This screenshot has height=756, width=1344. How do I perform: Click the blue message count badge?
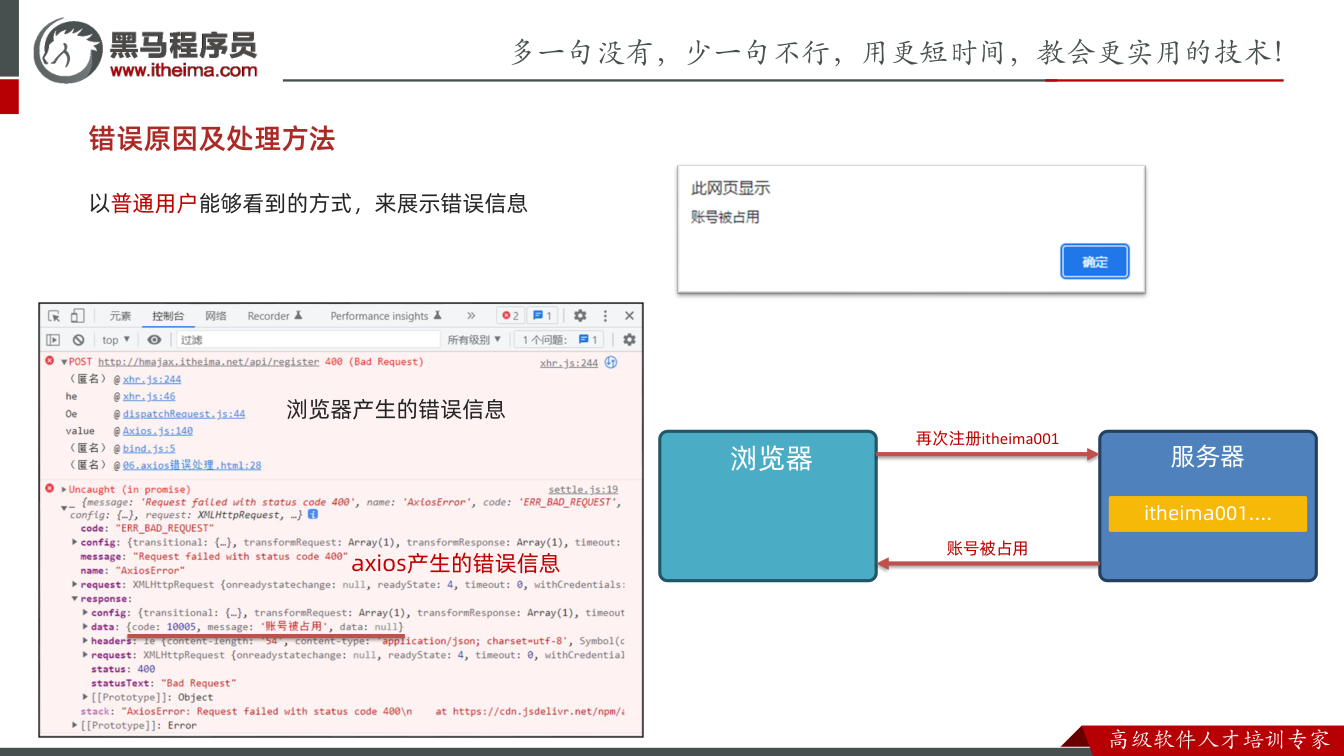[541, 316]
